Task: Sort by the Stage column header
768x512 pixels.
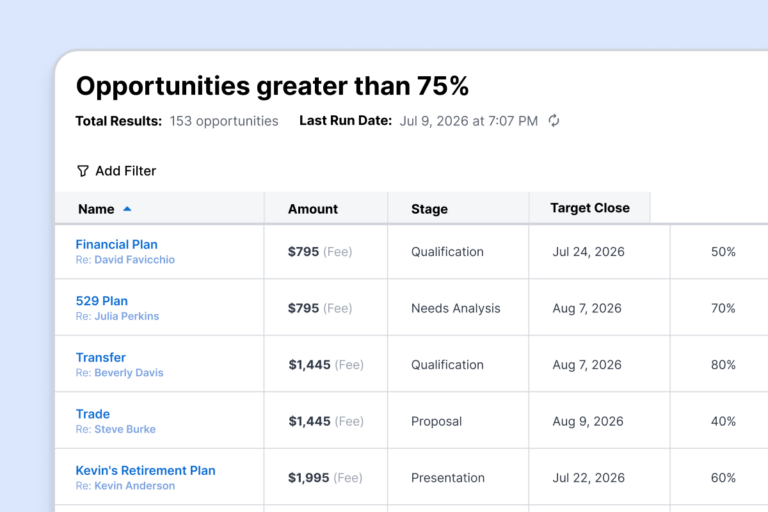Action: coord(458,208)
